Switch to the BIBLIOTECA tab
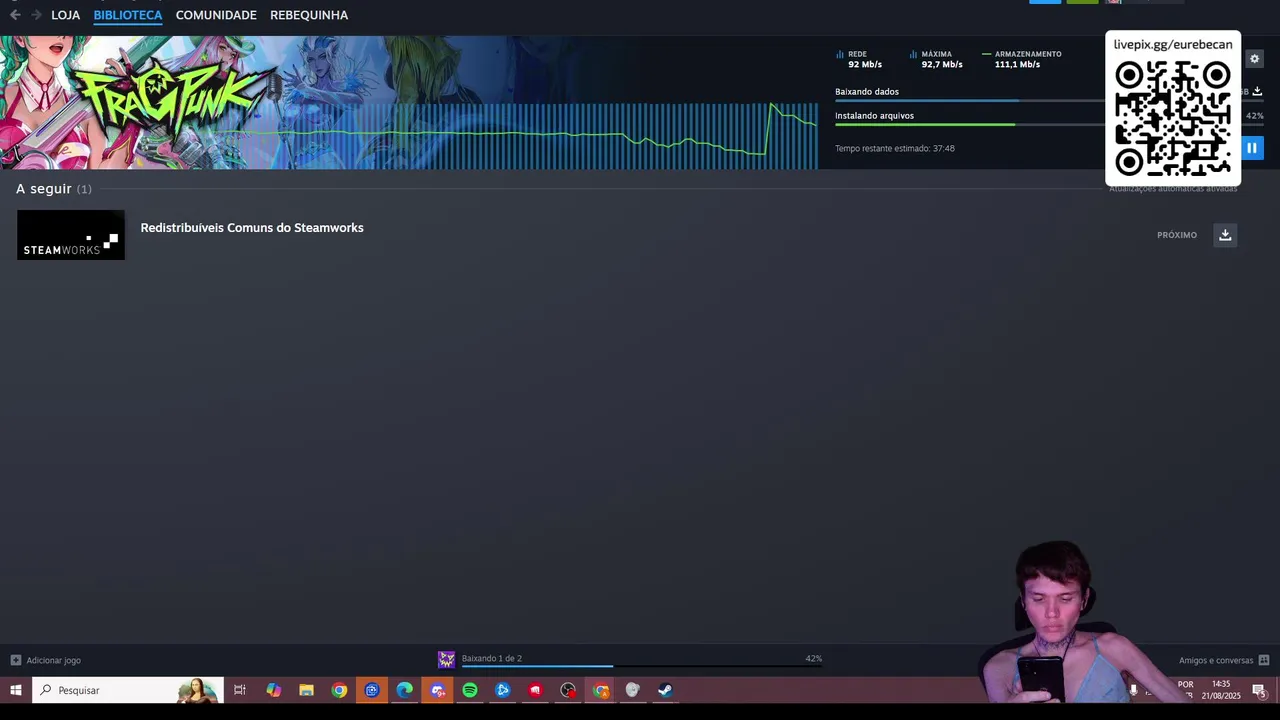The height and width of the screenshot is (720, 1280). click(128, 15)
